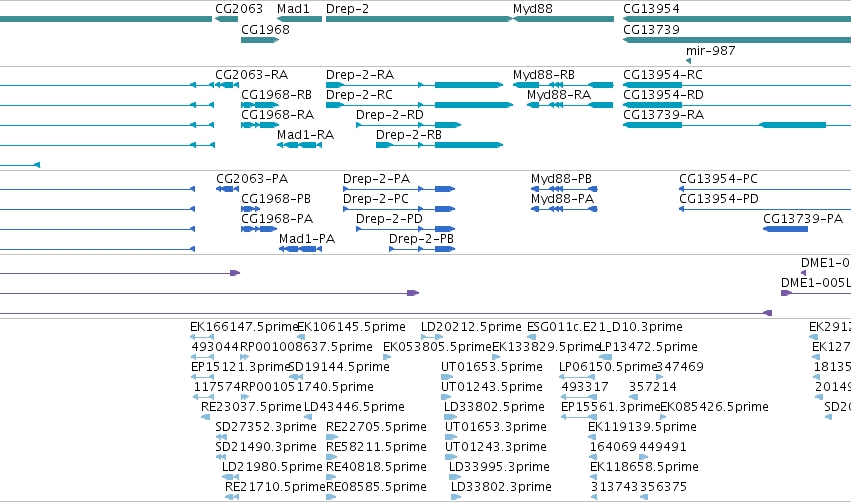Click the CG13954-PD label
This screenshot has height=502, width=851.
tap(719, 199)
